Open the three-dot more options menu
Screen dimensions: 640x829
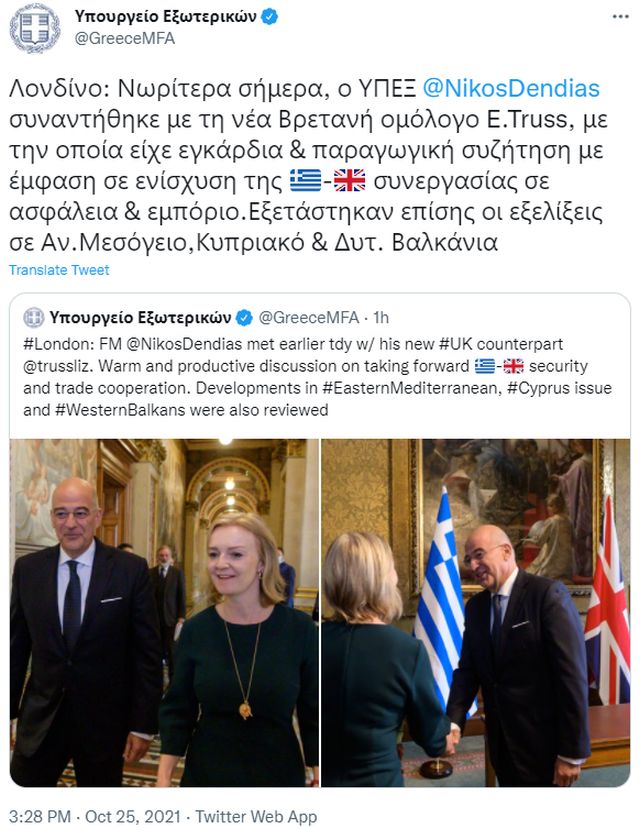click(620, 17)
